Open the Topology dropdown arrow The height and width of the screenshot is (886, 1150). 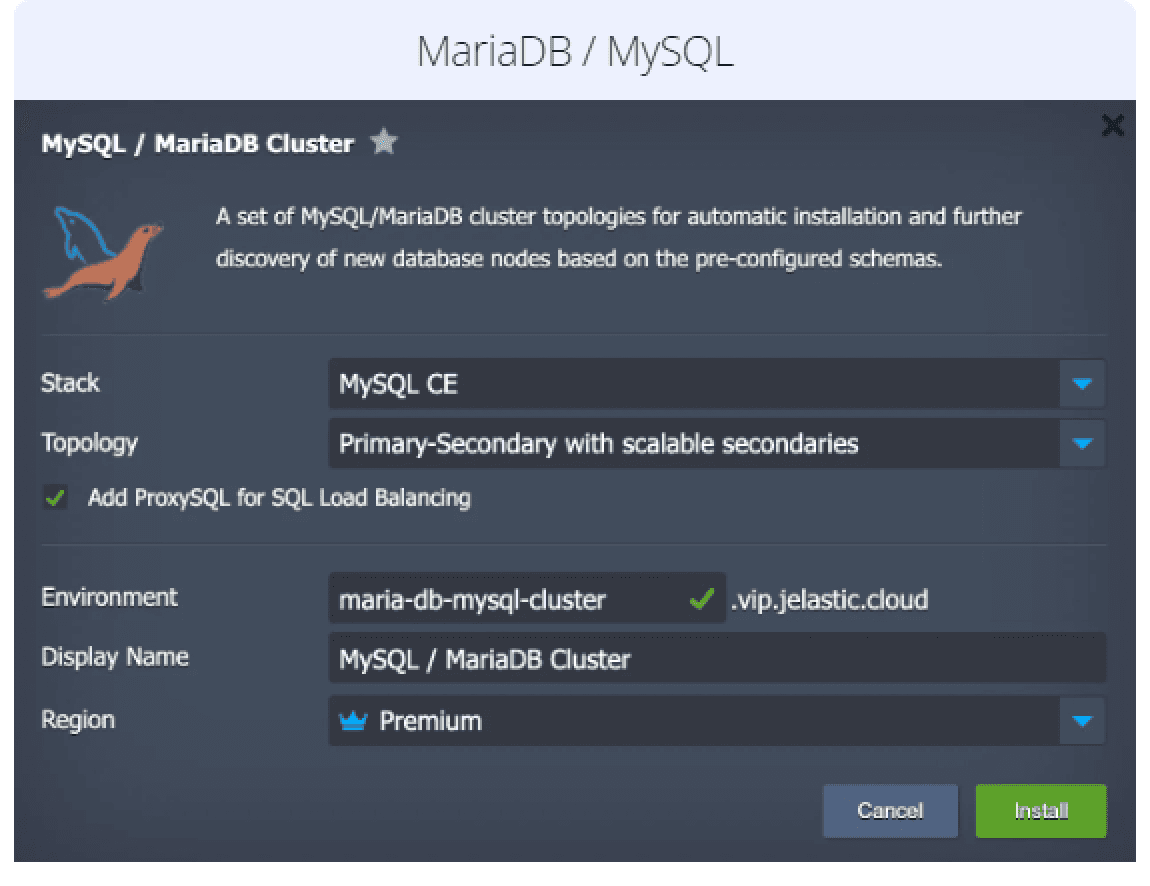point(1082,443)
